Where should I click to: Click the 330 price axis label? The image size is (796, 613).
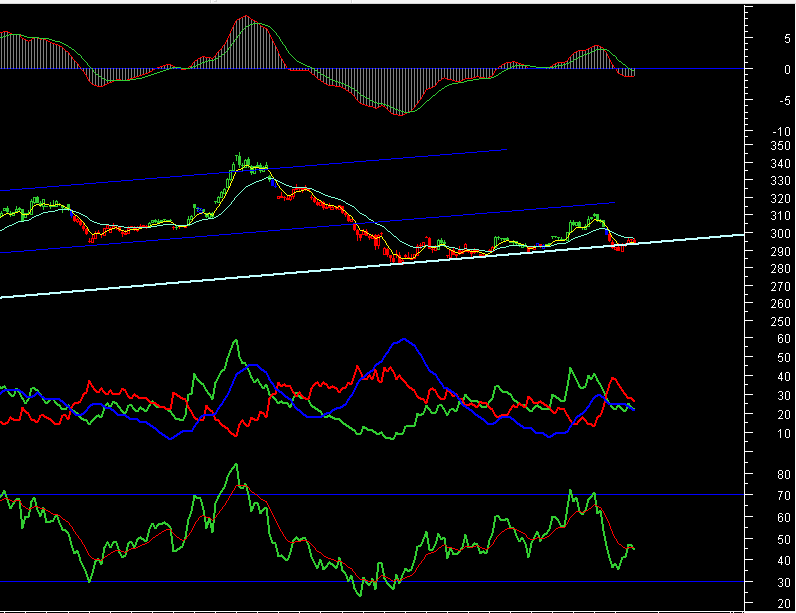pos(780,181)
